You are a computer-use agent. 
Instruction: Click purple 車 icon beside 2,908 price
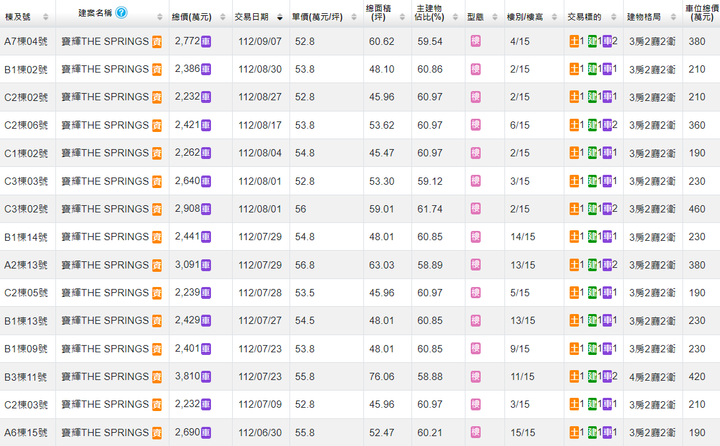[206, 209]
